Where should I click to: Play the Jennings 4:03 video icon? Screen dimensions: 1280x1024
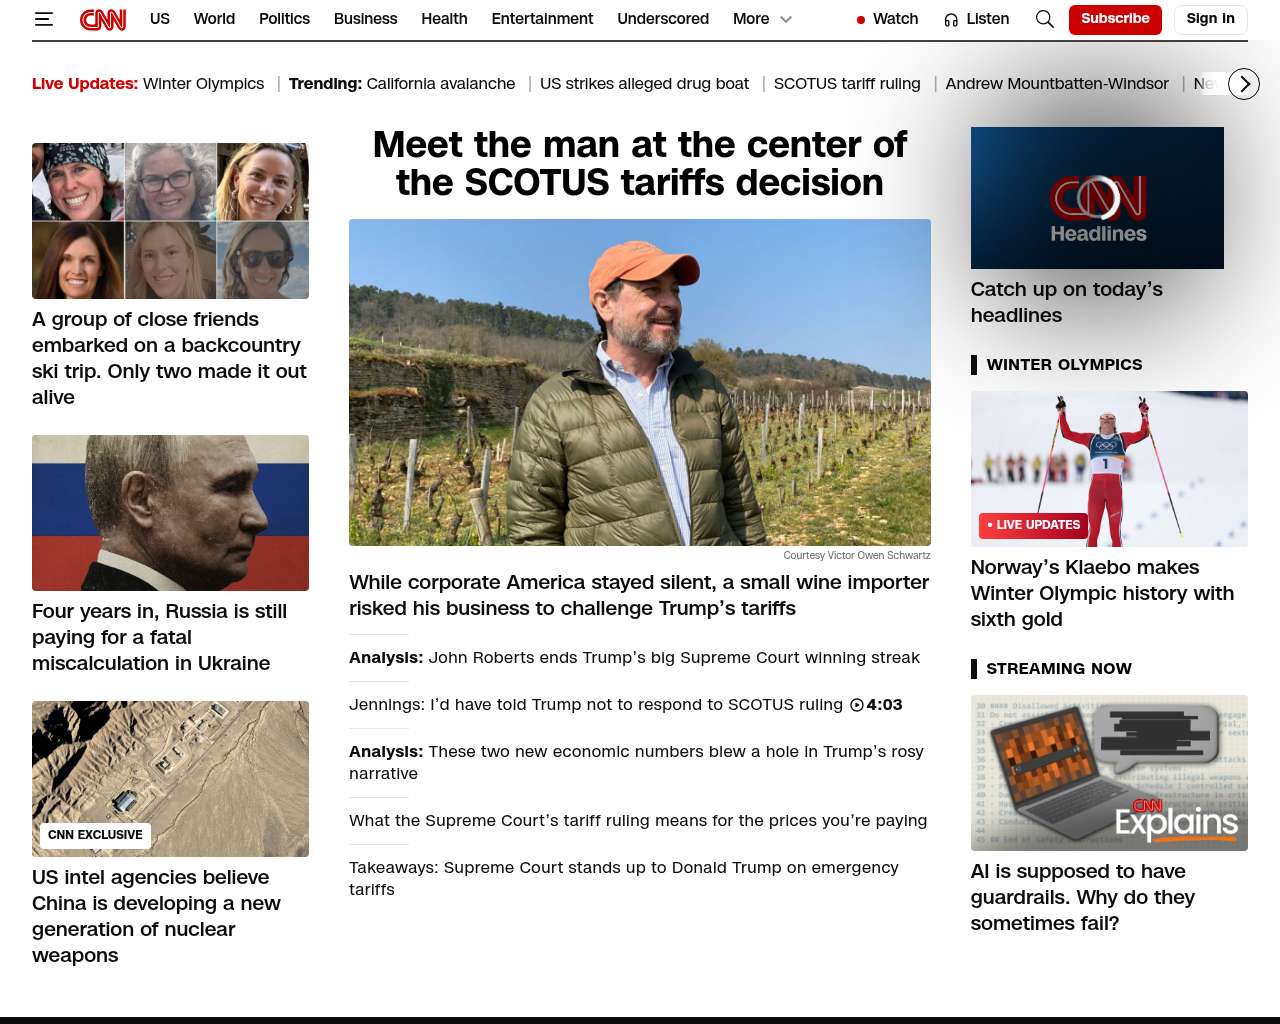point(857,705)
